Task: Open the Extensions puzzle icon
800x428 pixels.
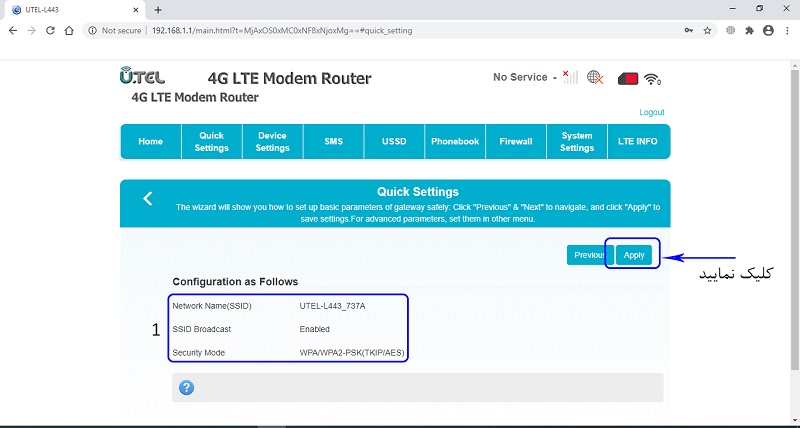Action: [x=749, y=31]
